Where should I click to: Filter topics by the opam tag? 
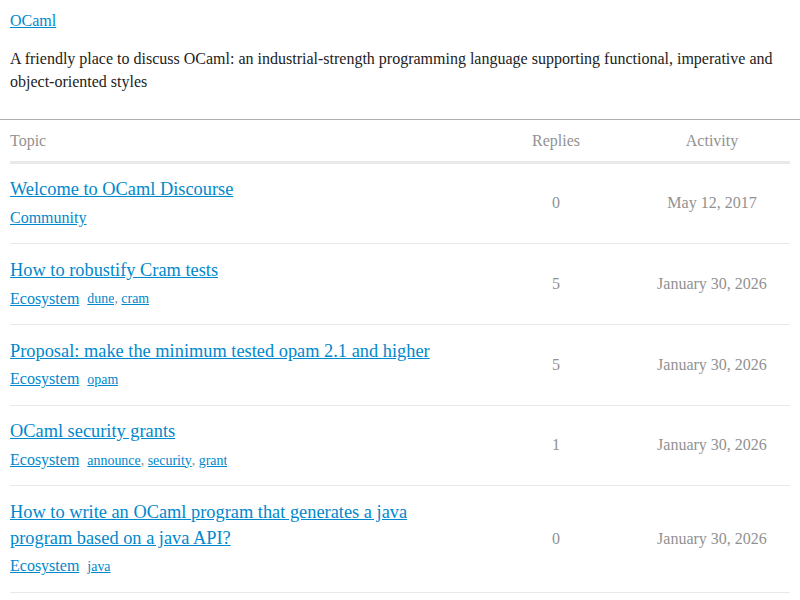[102, 380]
